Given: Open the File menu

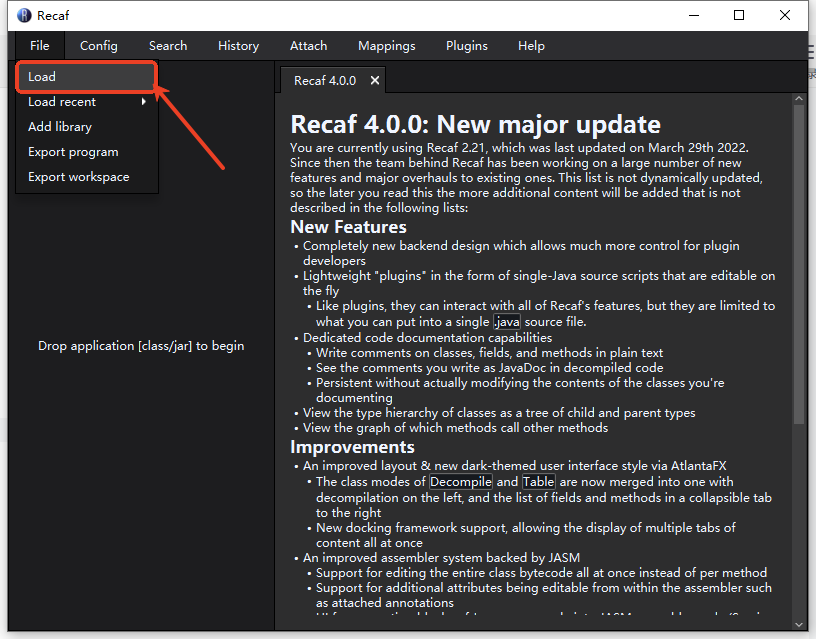Looking at the screenshot, I should 40,46.
